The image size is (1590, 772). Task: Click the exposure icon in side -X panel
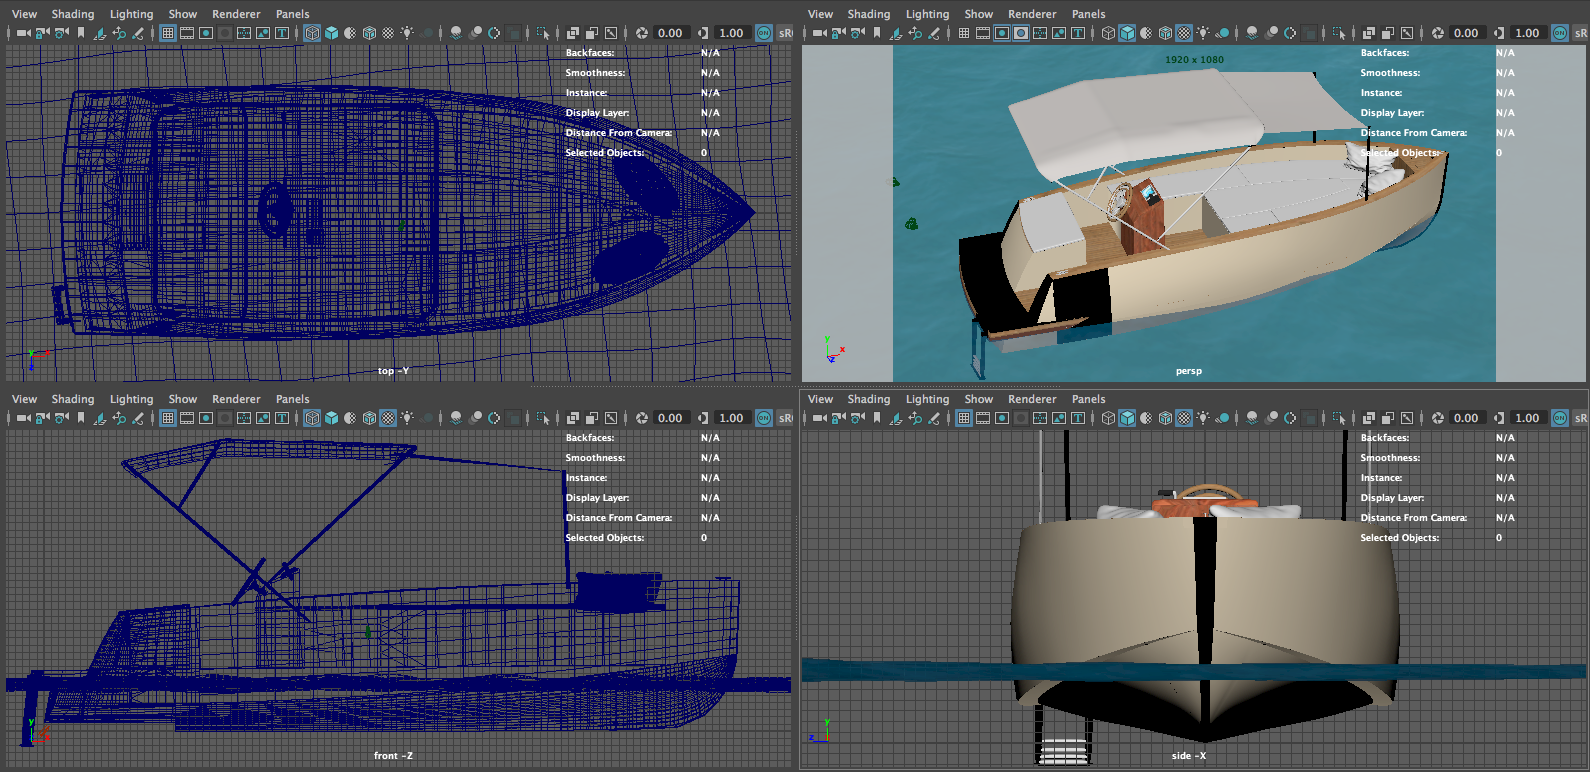coord(1437,418)
